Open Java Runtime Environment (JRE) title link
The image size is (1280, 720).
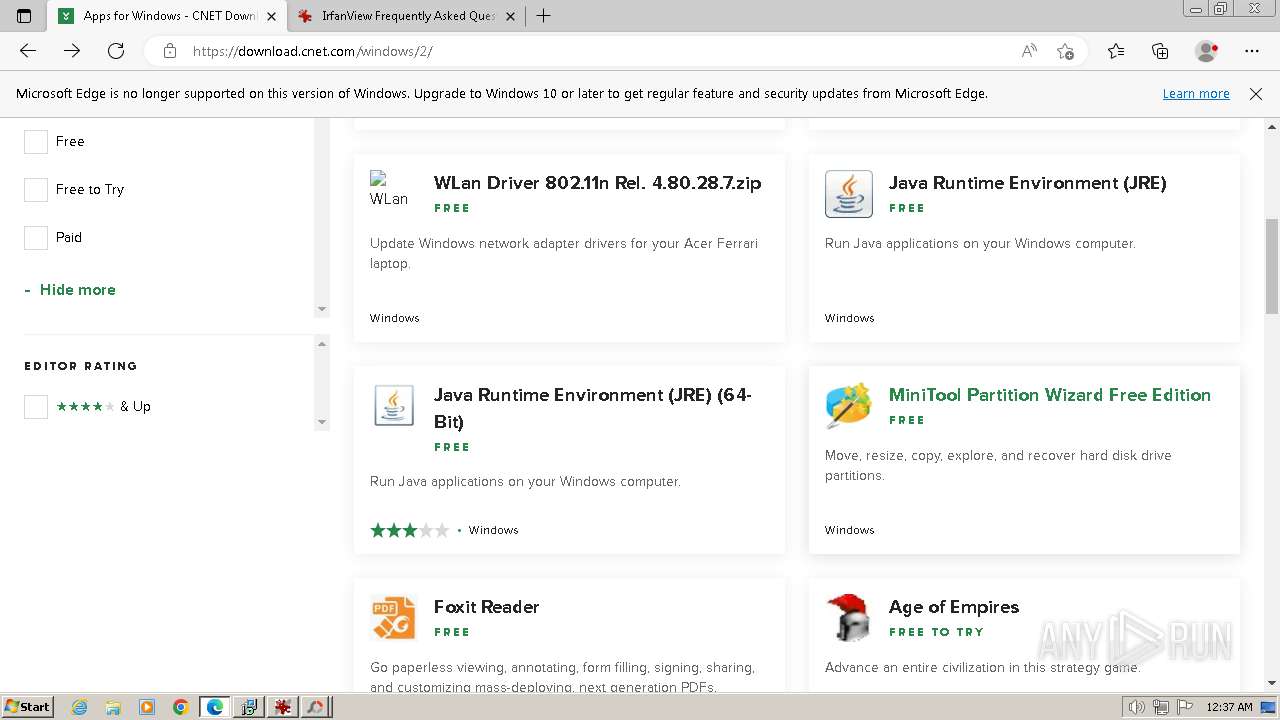[1027, 183]
